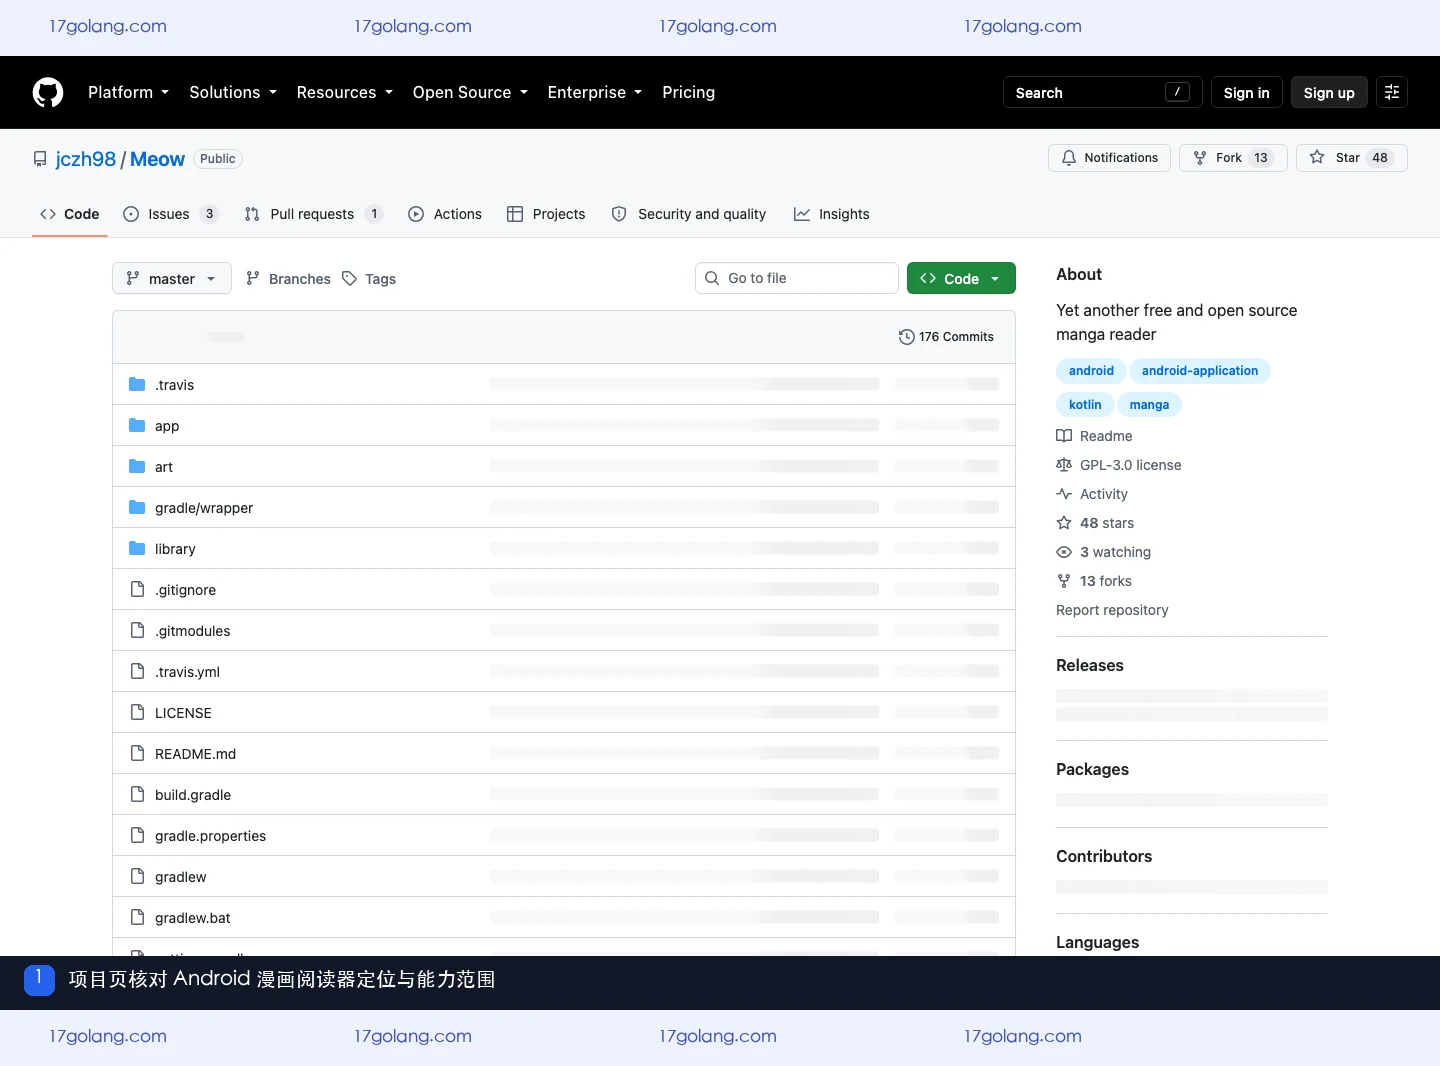Viewport: 1440px width, 1066px height.
Task: Click the LICENSE file icon
Action: click(x=137, y=713)
